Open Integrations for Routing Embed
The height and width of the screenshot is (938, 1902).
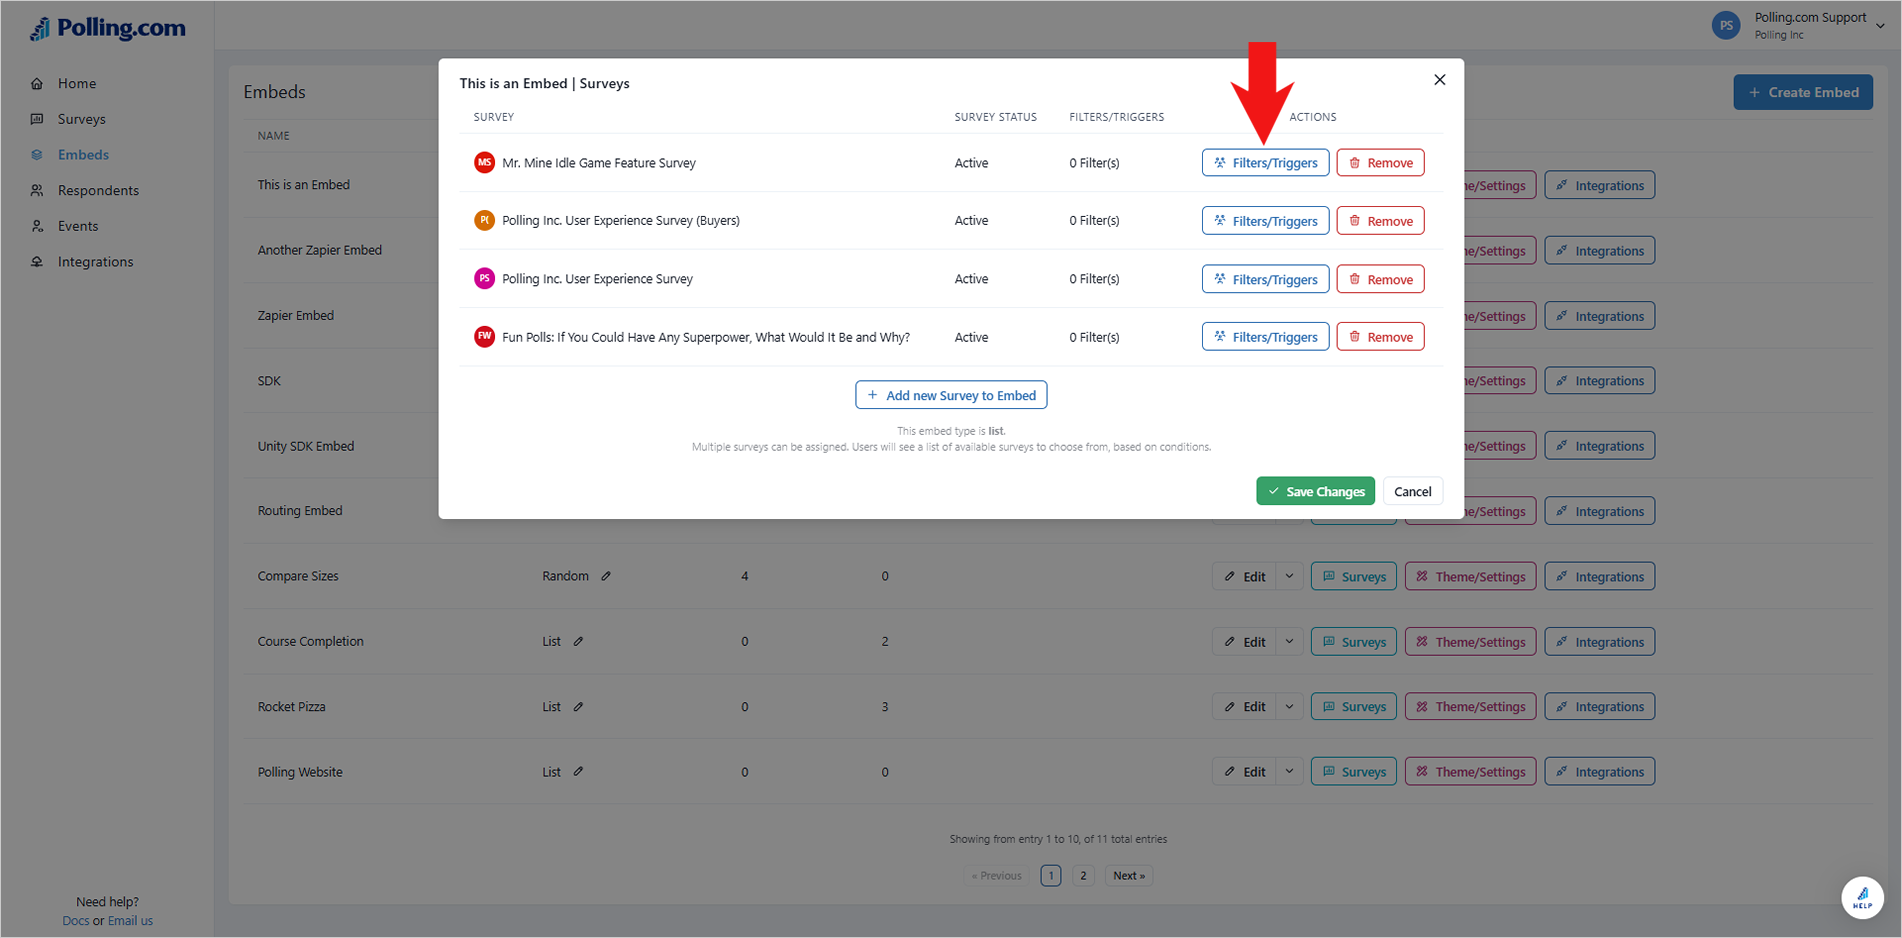pos(1599,511)
